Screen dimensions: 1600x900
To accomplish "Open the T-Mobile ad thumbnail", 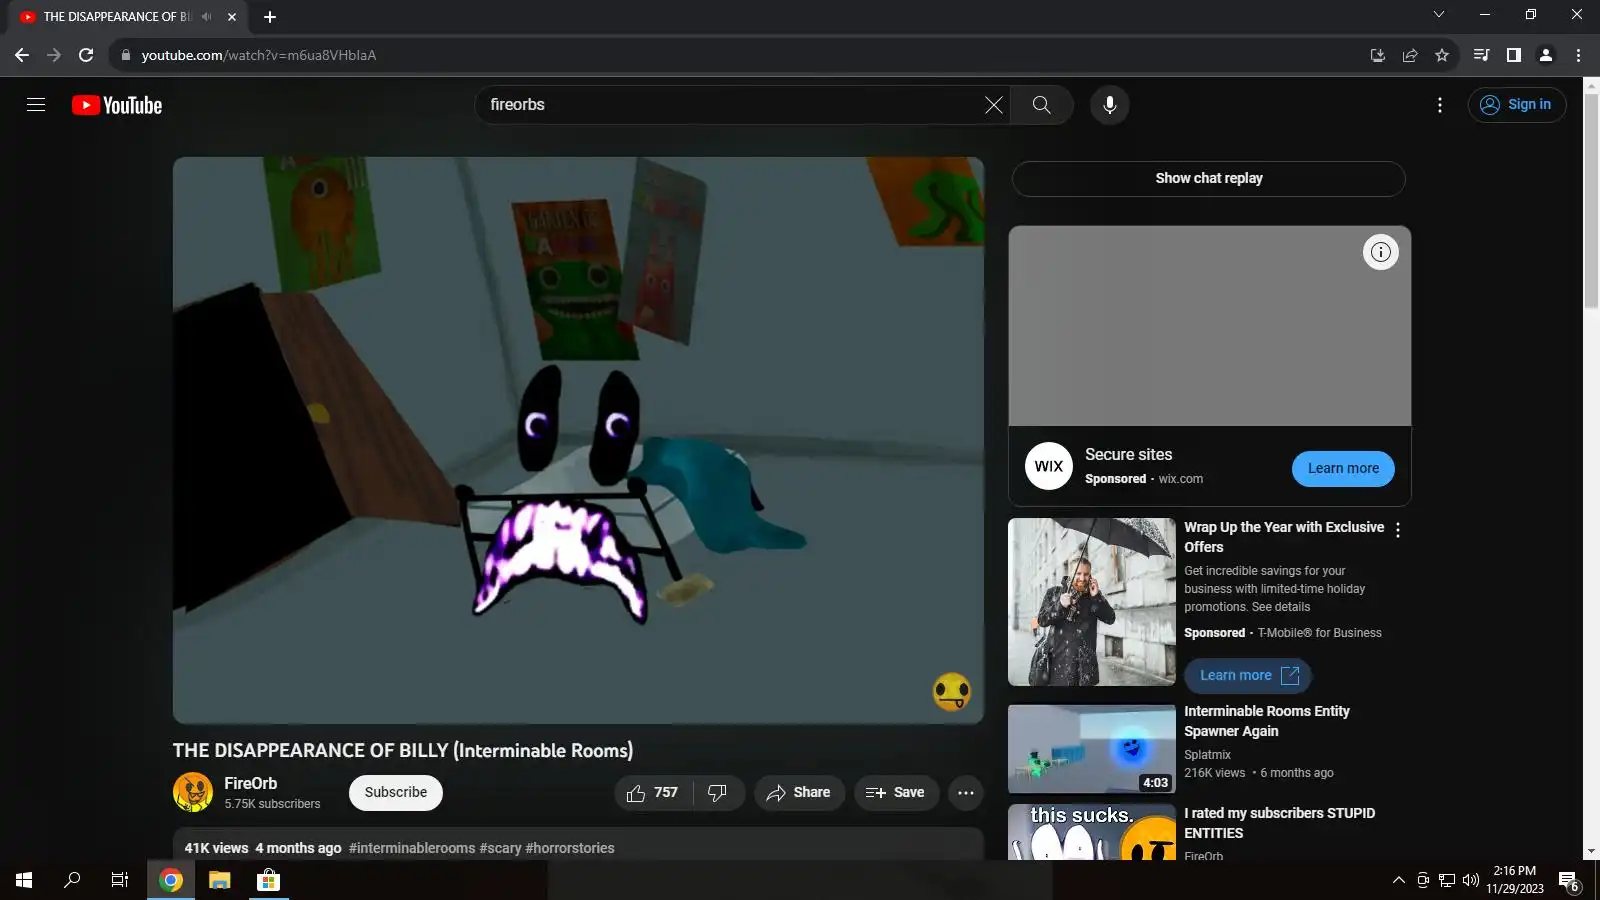I will point(1092,602).
